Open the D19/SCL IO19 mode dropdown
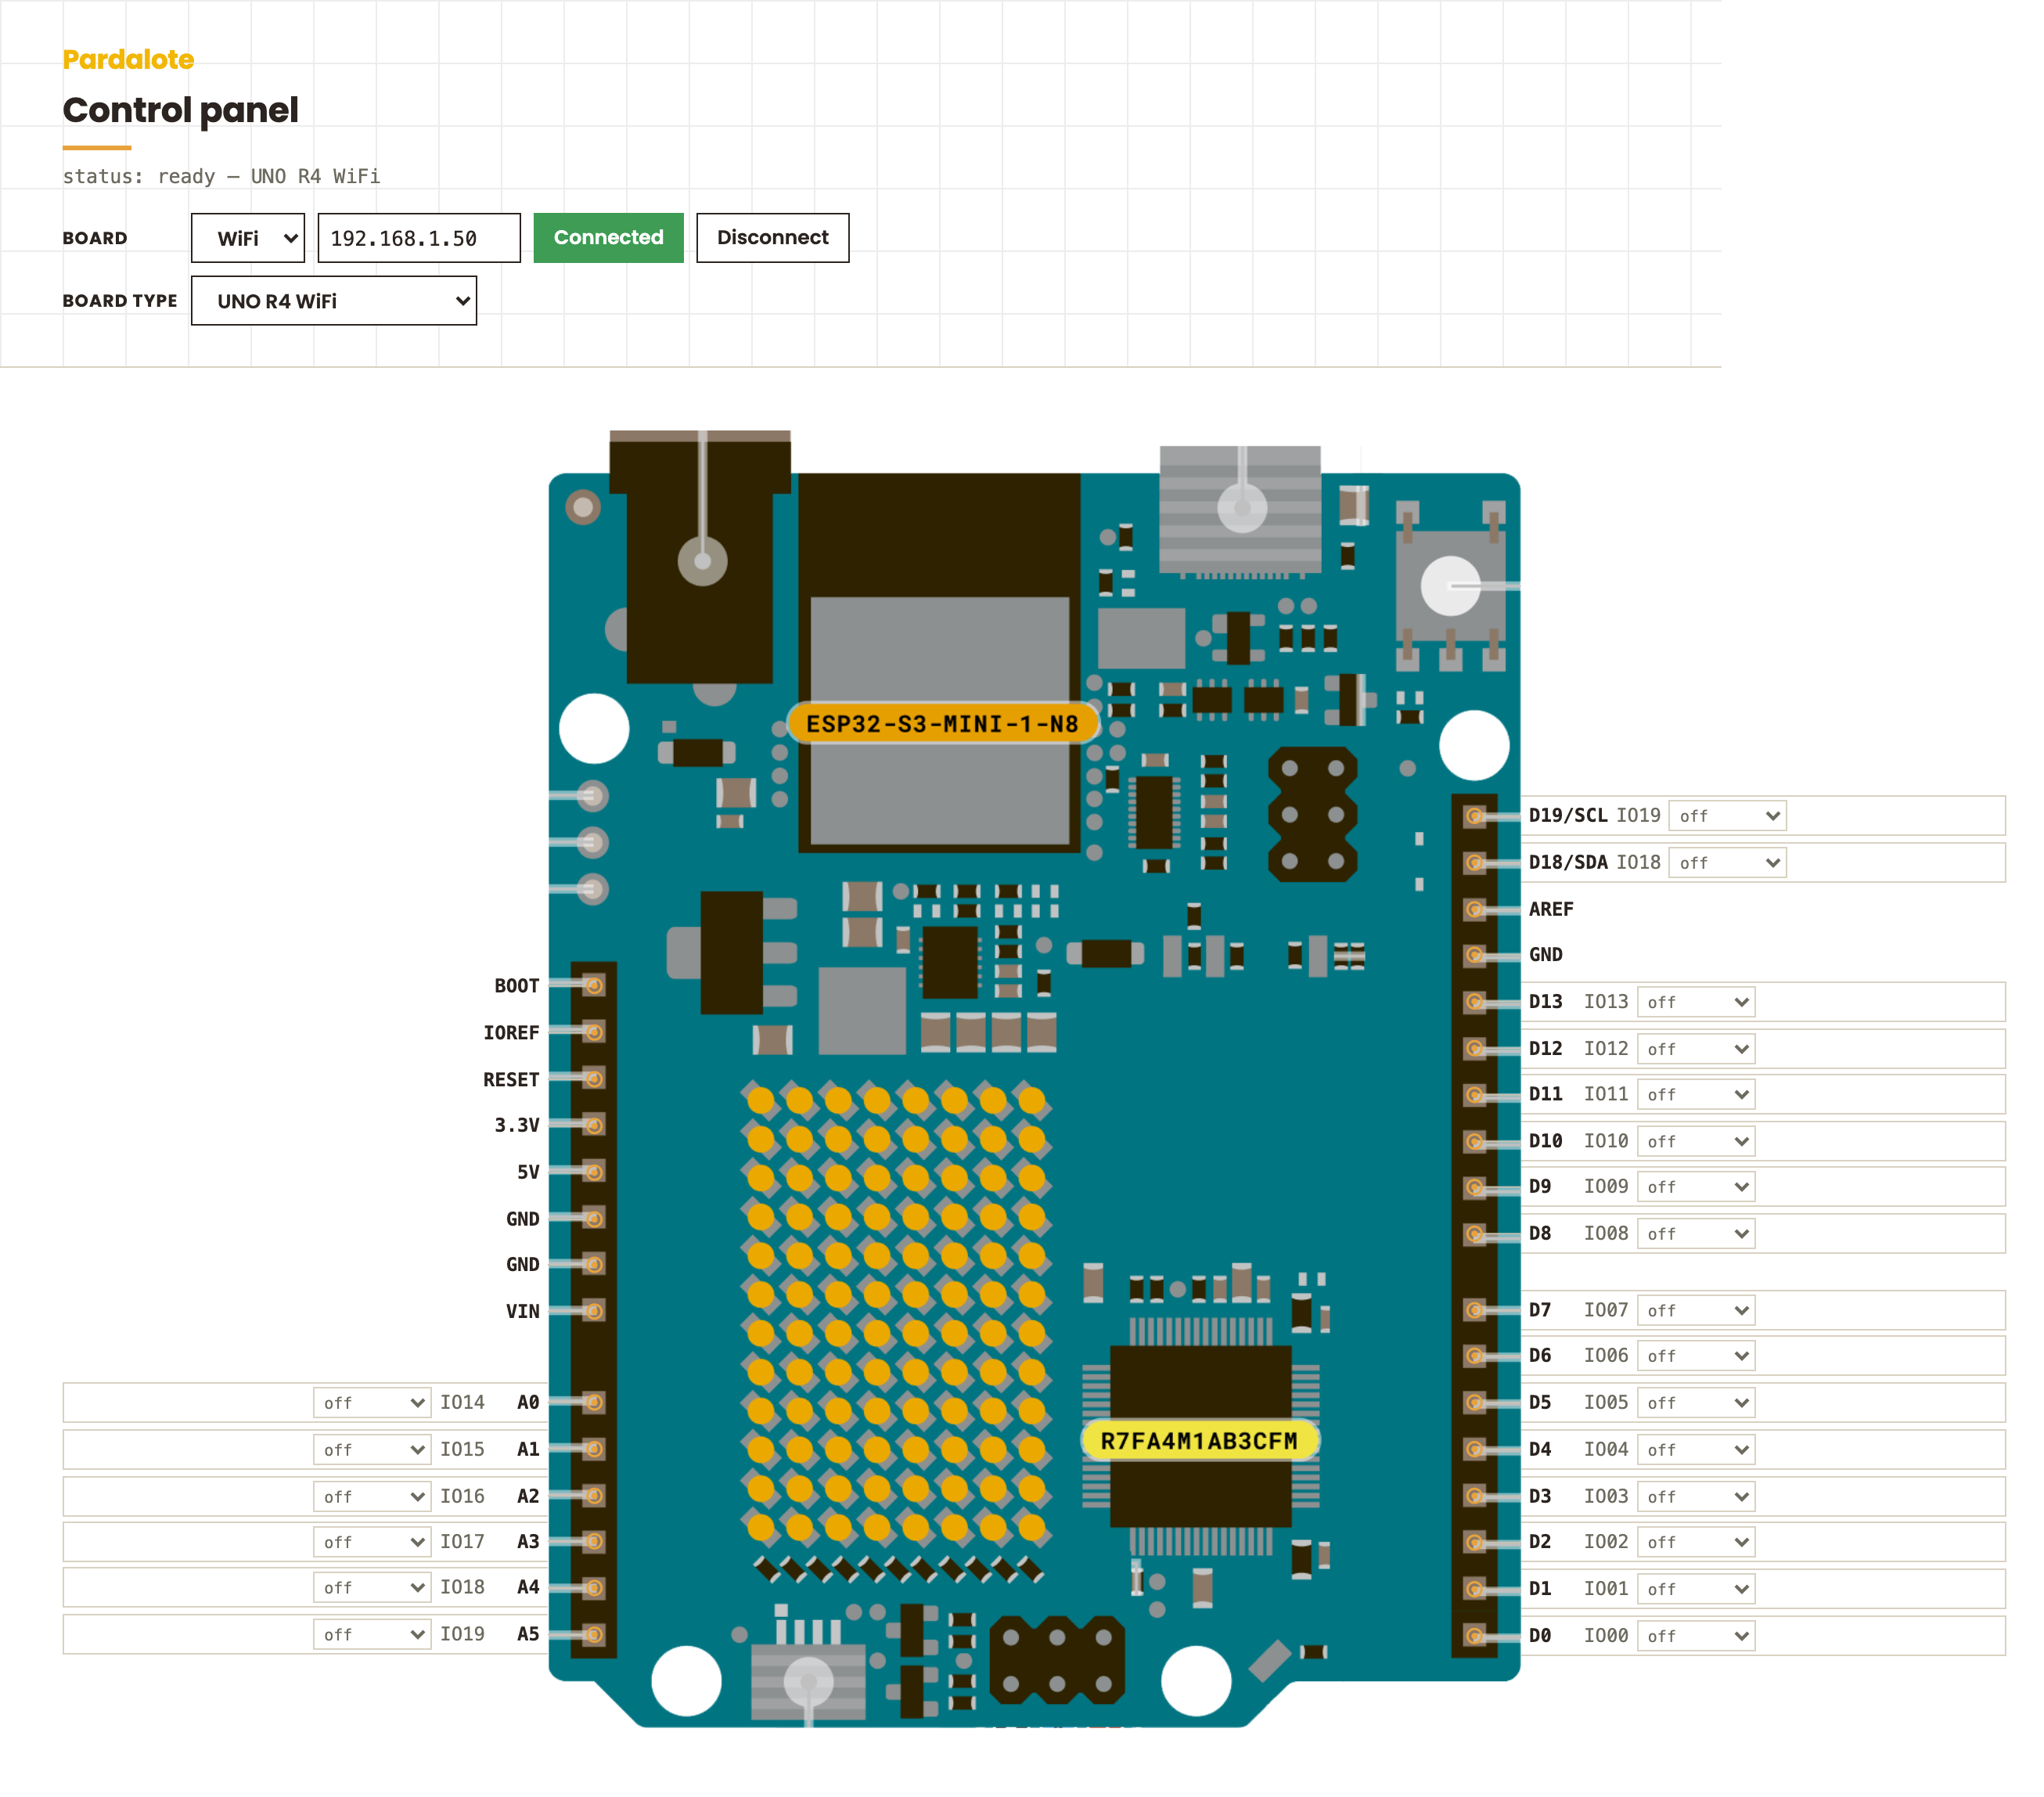This screenshot has width=2044, height=1797. click(x=1727, y=816)
